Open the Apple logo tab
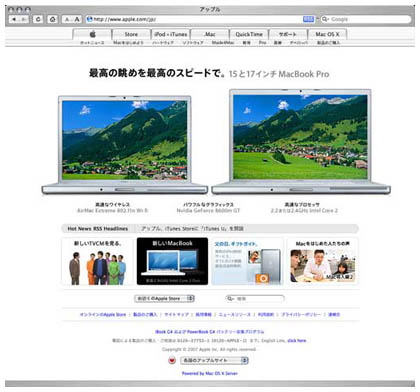The height and width of the screenshot is (392, 420). coord(92,34)
